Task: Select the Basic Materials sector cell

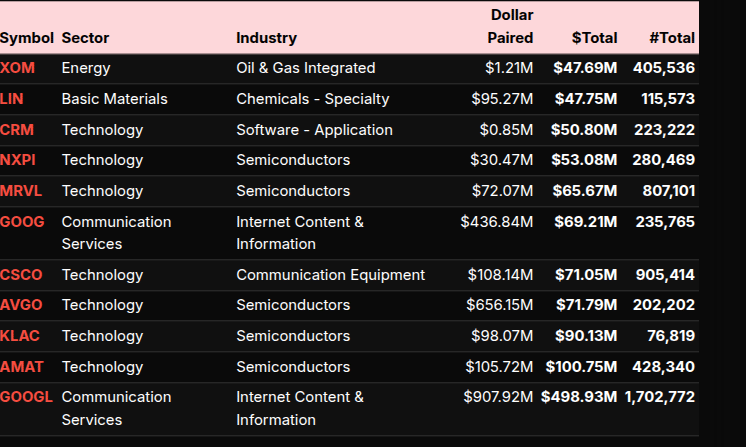Action: coord(114,99)
